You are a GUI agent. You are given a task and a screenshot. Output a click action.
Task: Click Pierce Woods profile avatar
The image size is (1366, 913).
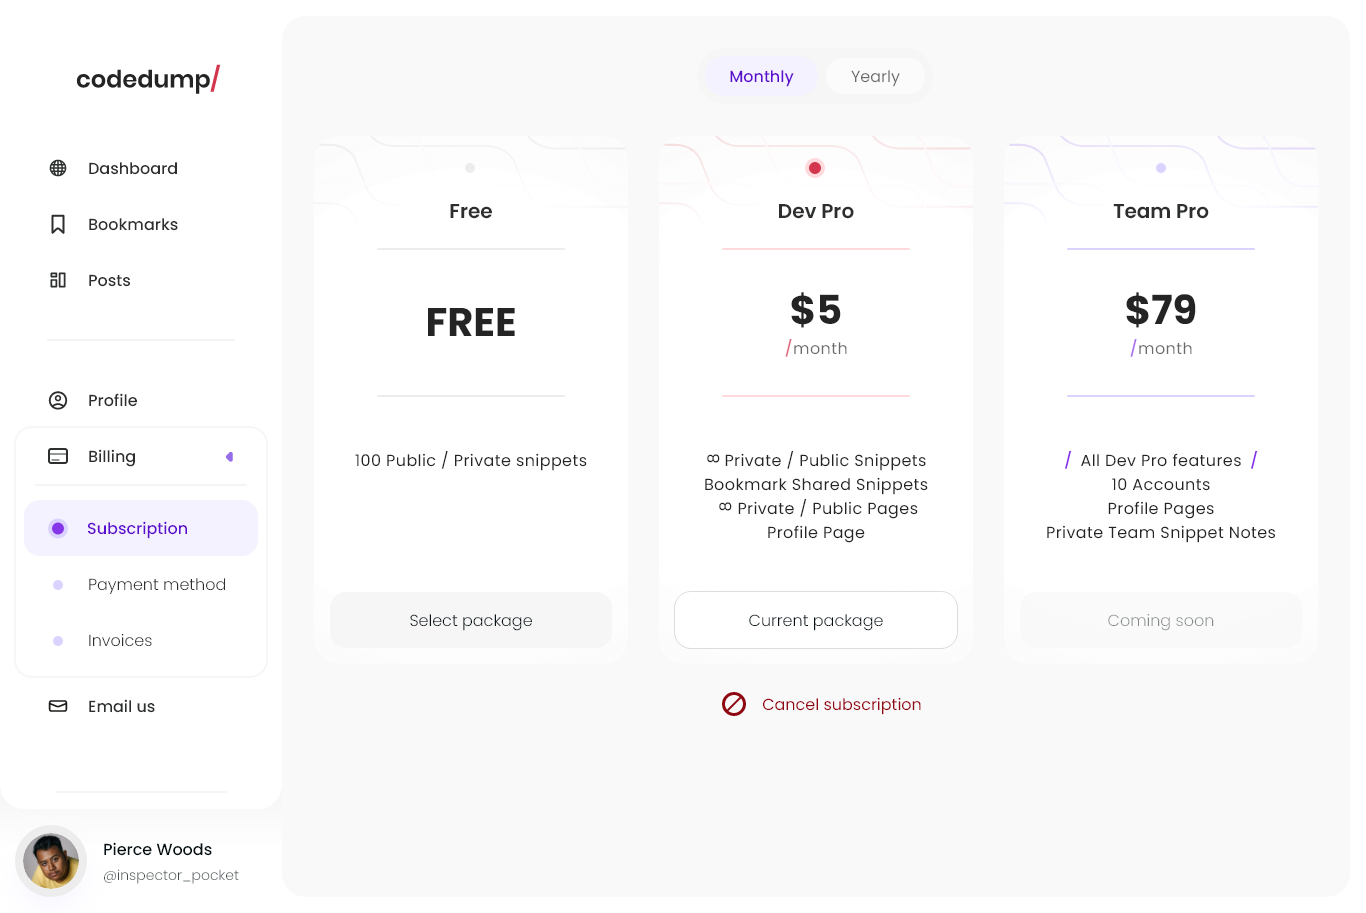click(x=51, y=861)
